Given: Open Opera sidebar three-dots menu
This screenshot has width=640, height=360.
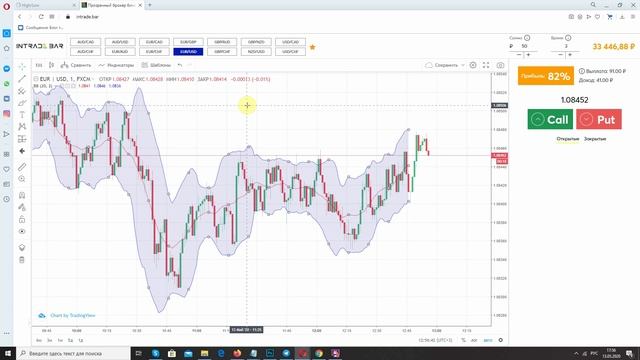Looking at the screenshot, I should [7, 333].
